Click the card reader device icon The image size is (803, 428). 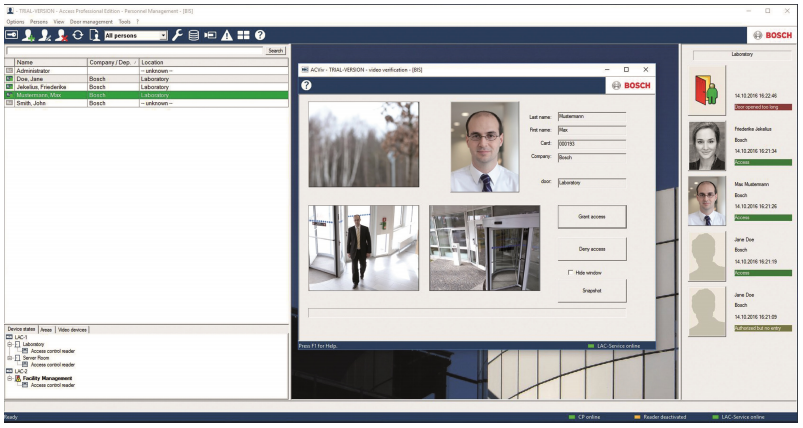[210, 35]
